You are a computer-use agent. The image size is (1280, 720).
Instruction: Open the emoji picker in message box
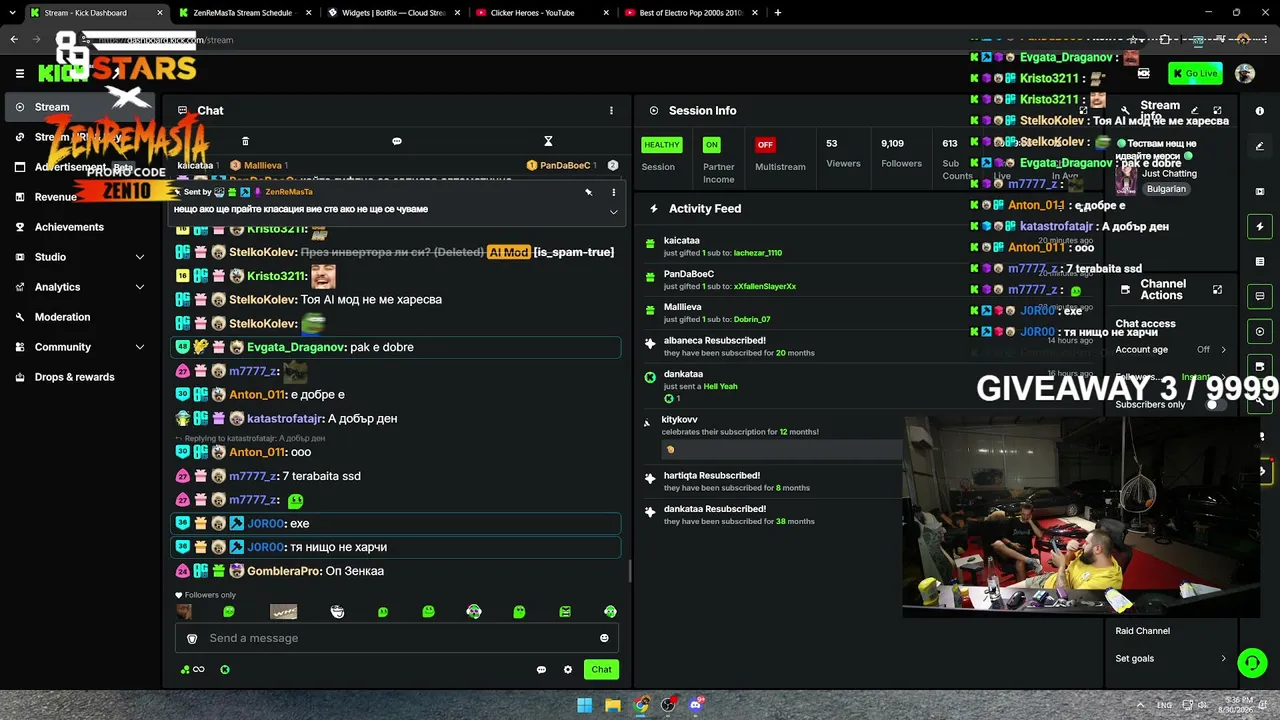pyautogui.click(x=604, y=638)
